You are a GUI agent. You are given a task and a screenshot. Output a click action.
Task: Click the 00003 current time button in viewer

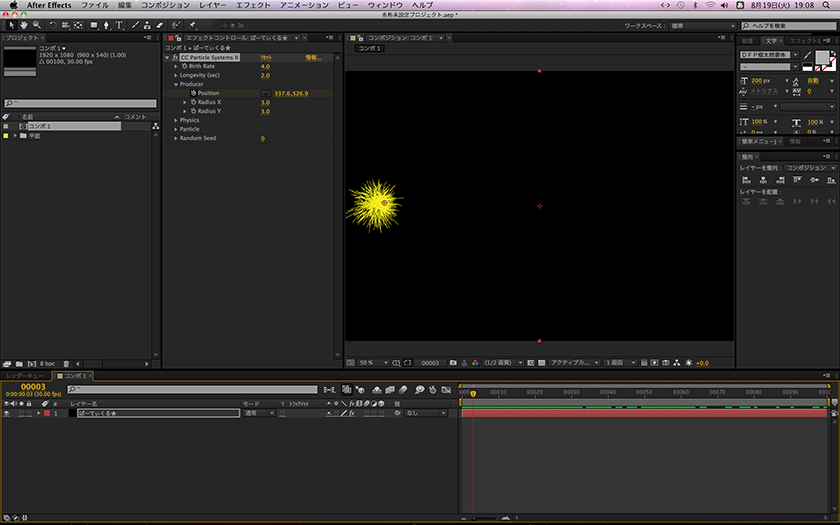(430, 363)
